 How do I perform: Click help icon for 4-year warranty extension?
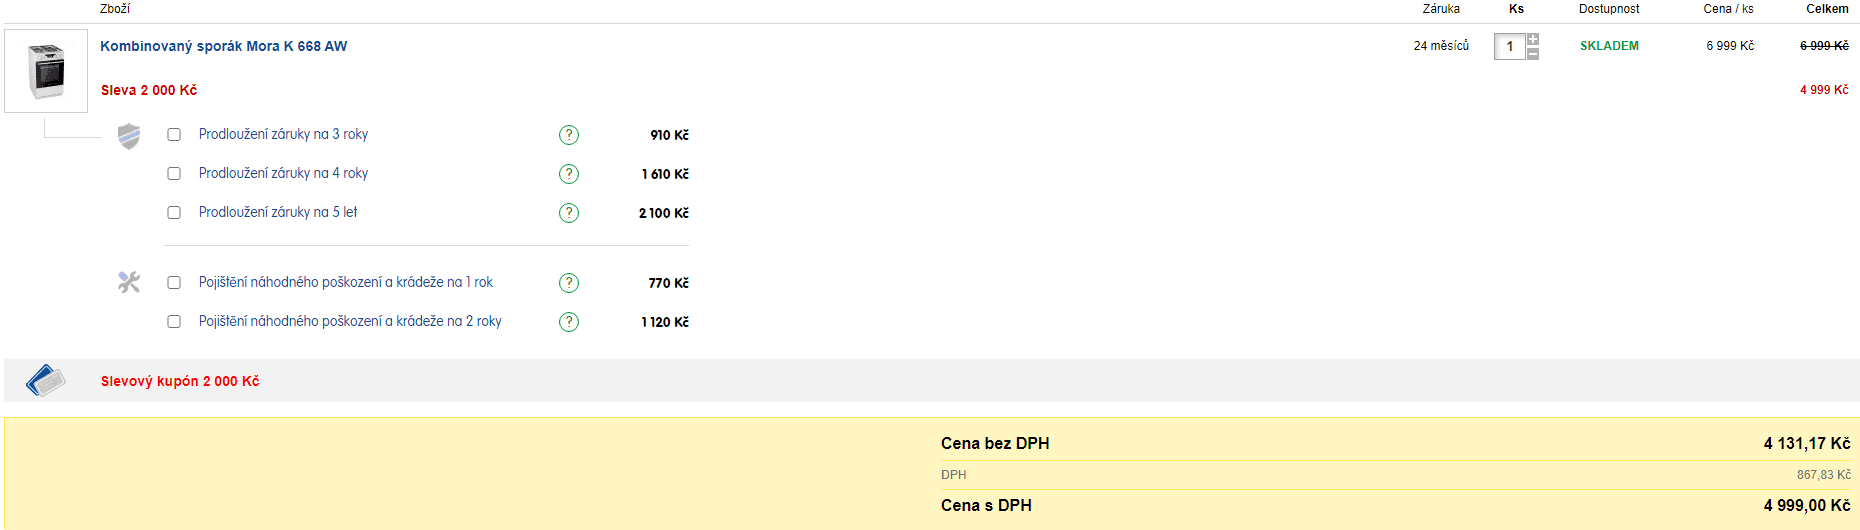569,174
